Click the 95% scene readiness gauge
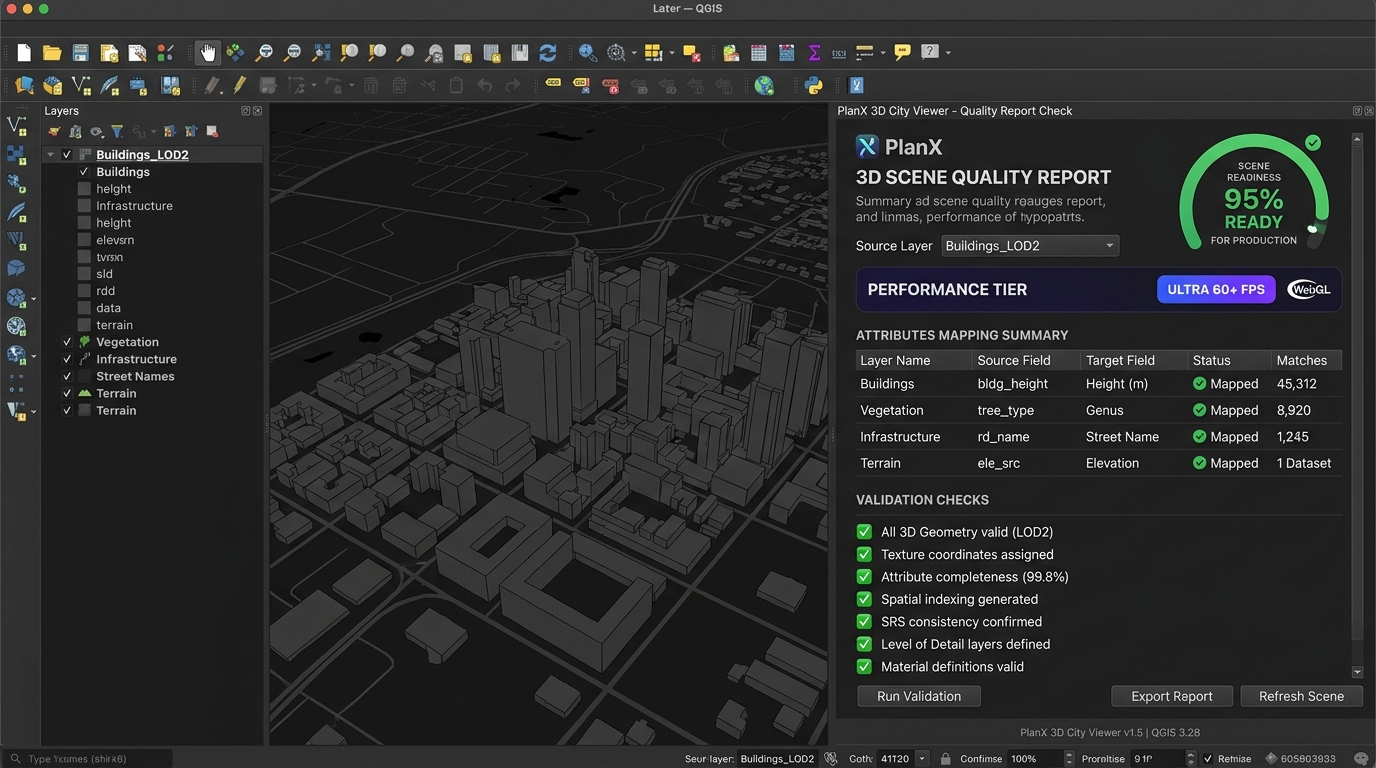The image size is (1376, 768). pos(1254,194)
